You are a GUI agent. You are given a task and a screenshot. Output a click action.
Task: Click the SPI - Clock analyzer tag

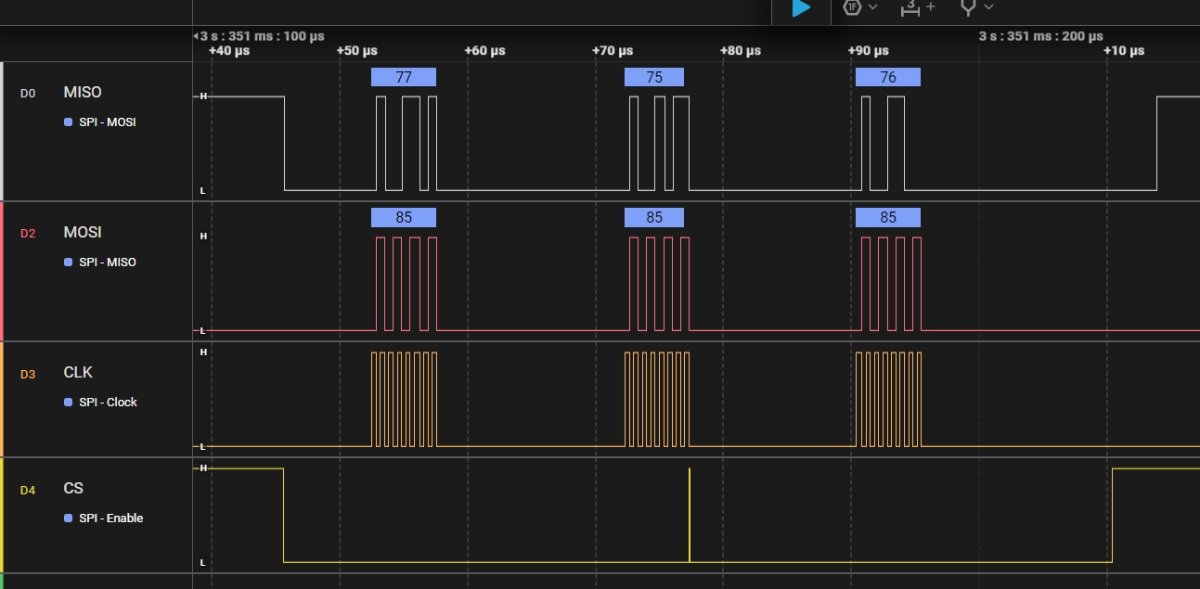(x=107, y=402)
